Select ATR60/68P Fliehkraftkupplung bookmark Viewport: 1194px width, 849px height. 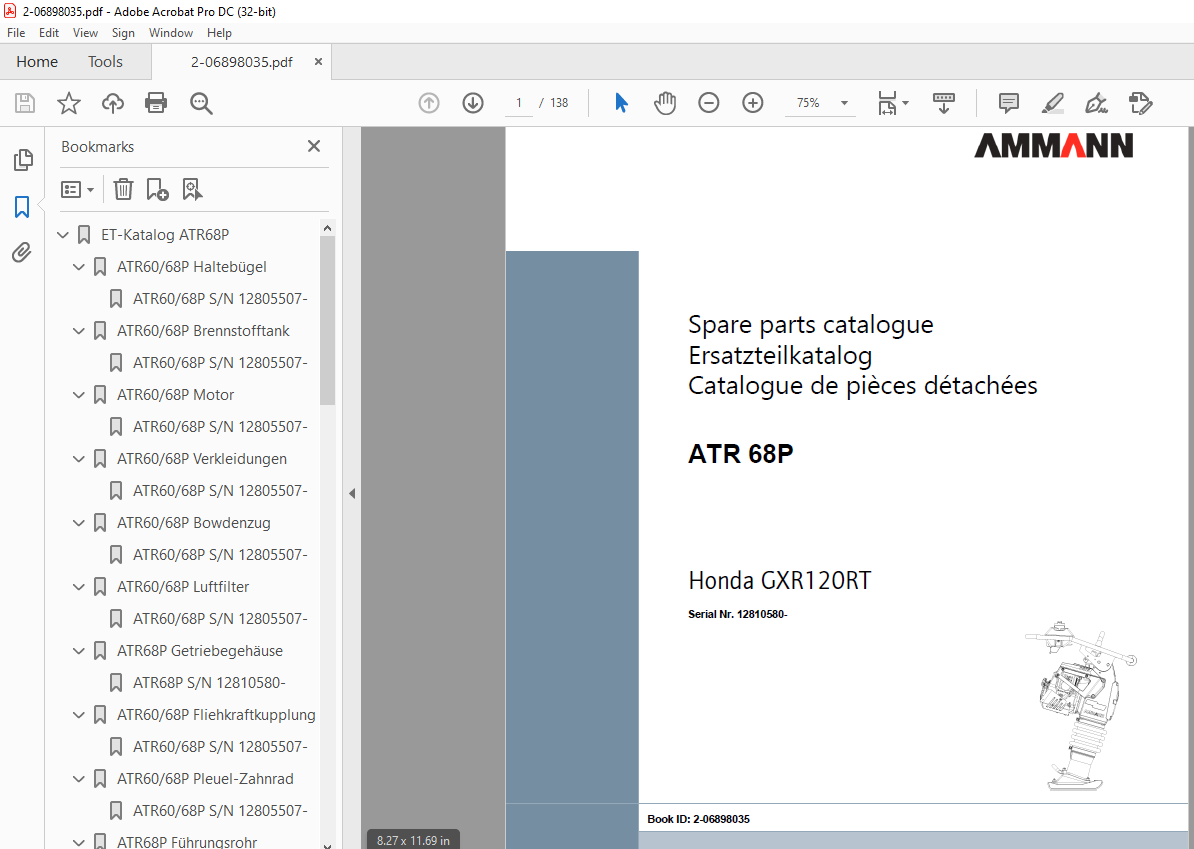point(216,714)
